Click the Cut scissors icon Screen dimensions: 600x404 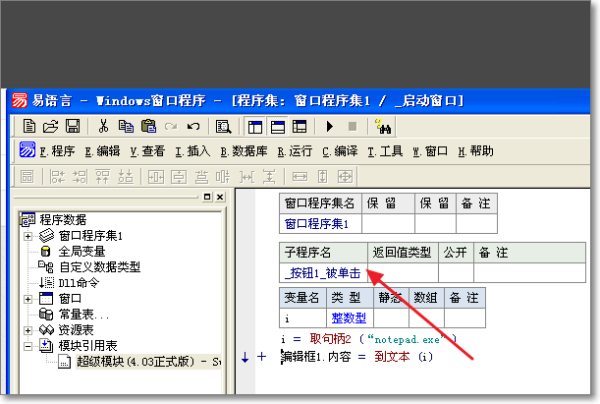pyautogui.click(x=103, y=127)
